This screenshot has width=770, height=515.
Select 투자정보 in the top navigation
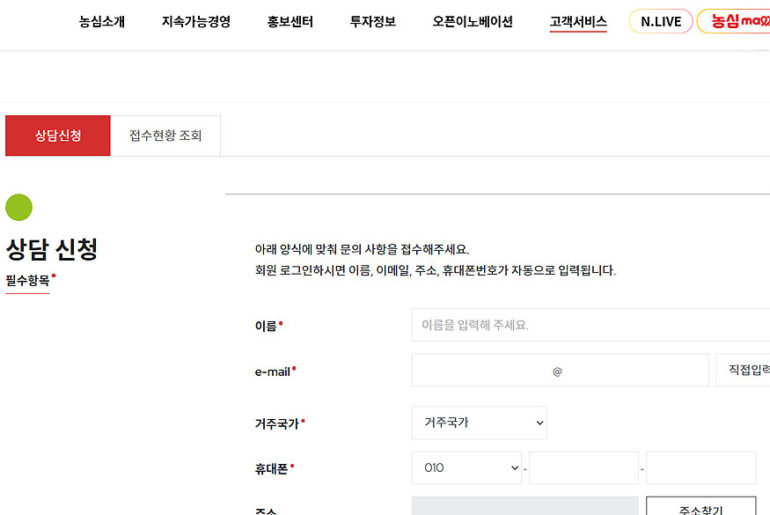(372, 22)
